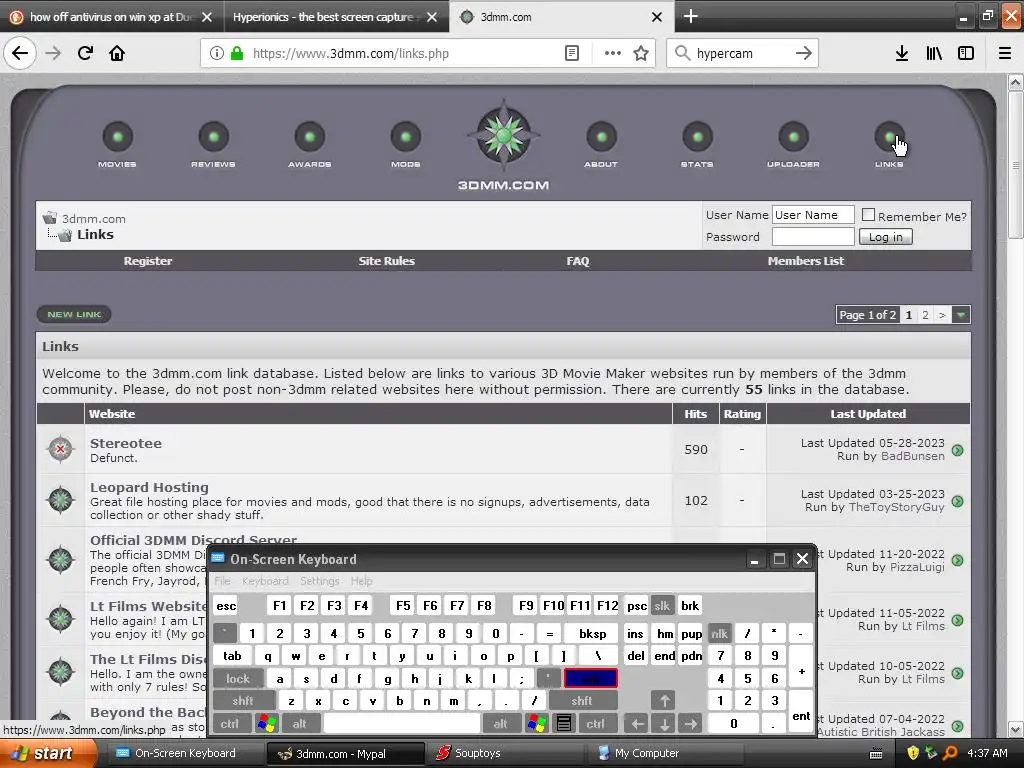Open the About navigation icon
The width and height of the screenshot is (1024, 768).
[x=601, y=137]
